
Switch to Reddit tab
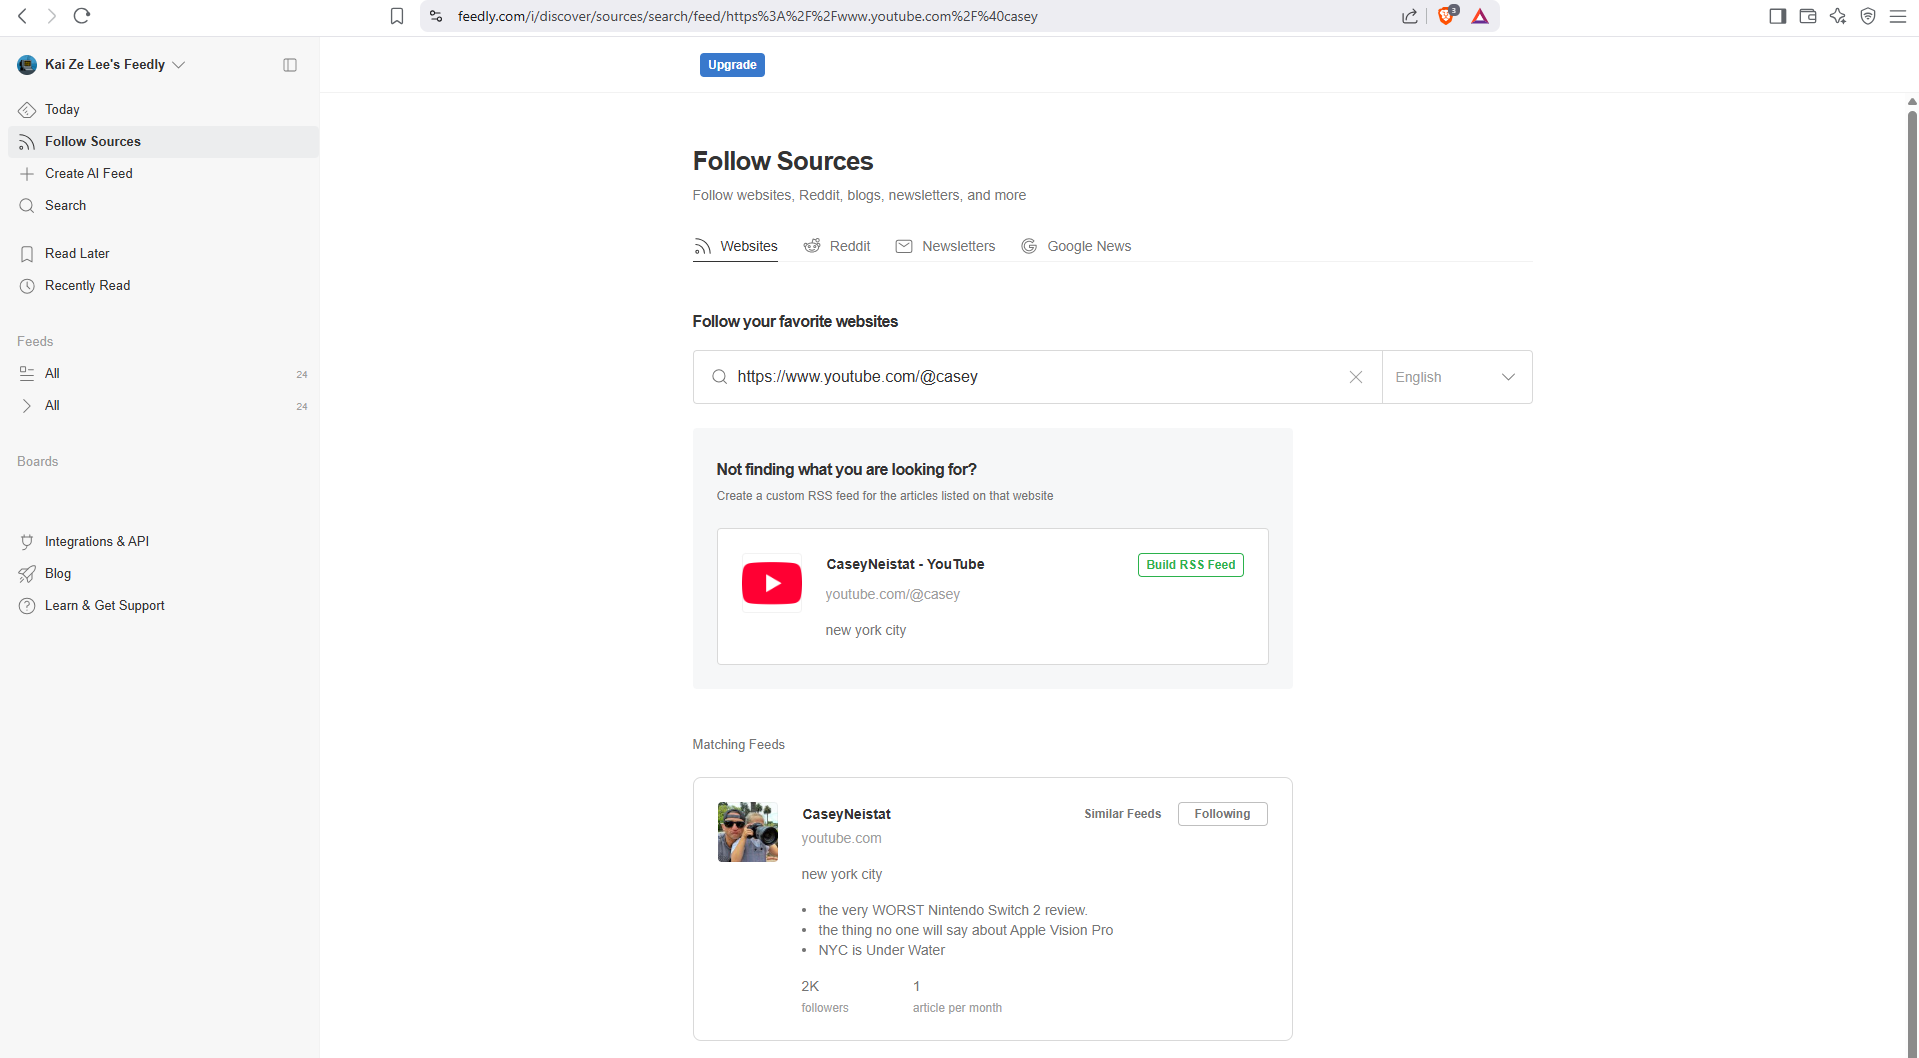(837, 246)
